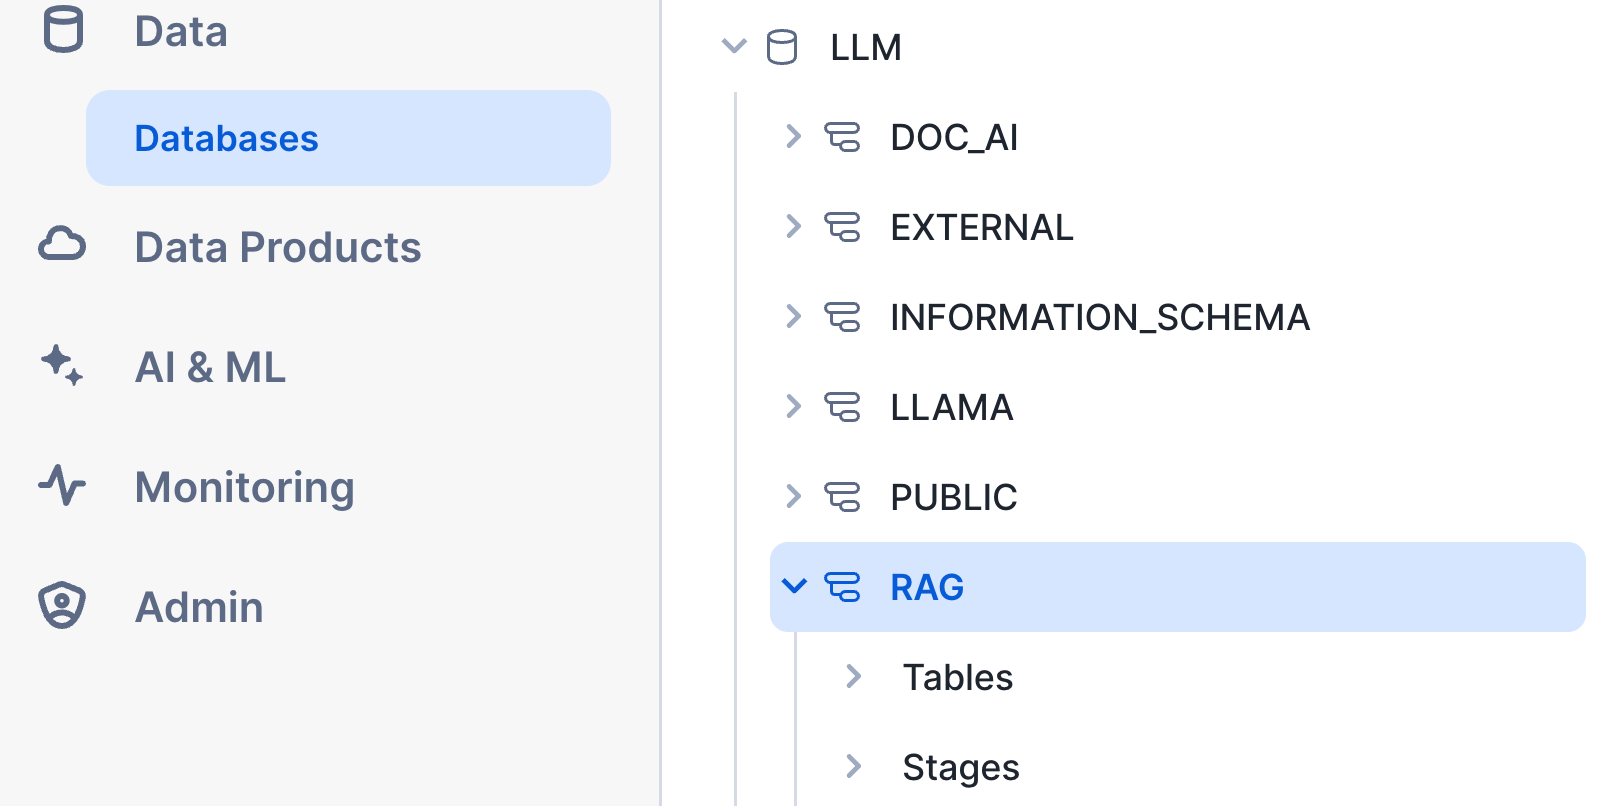This screenshot has width=1606, height=806.
Task: Expand the EXTERNAL schema
Action: click(x=794, y=226)
